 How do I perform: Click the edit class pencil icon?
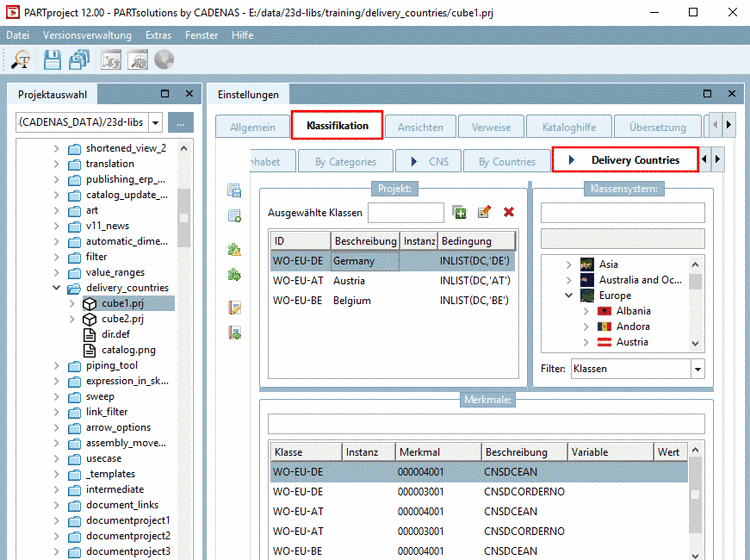click(x=484, y=212)
